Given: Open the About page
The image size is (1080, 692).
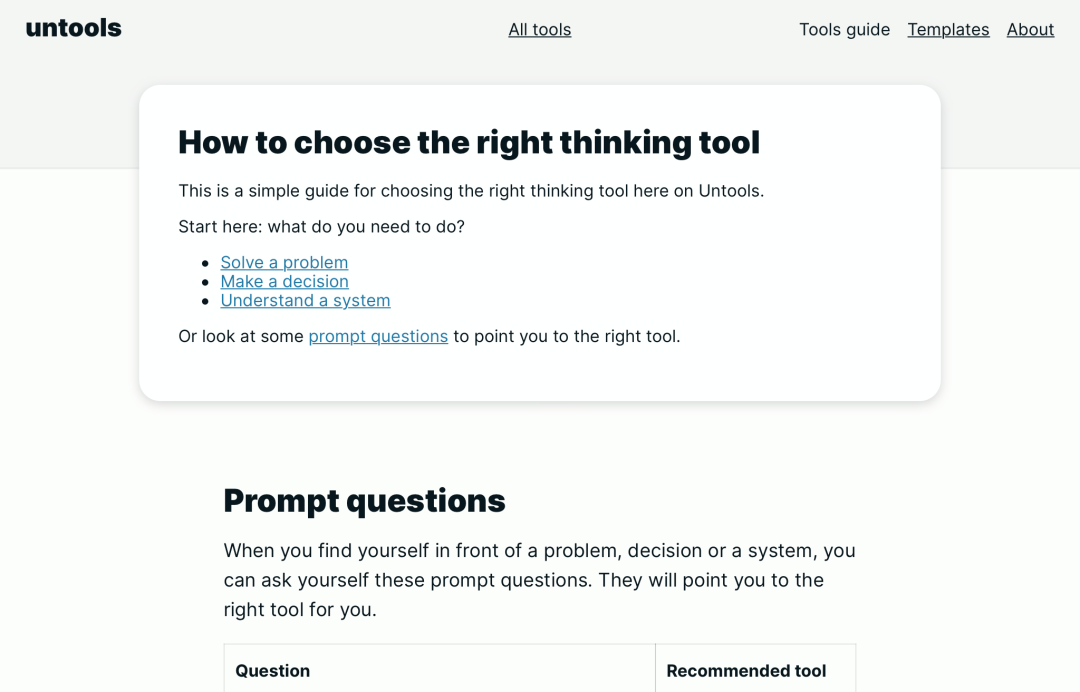Looking at the screenshot, I should click(1030, 30).
